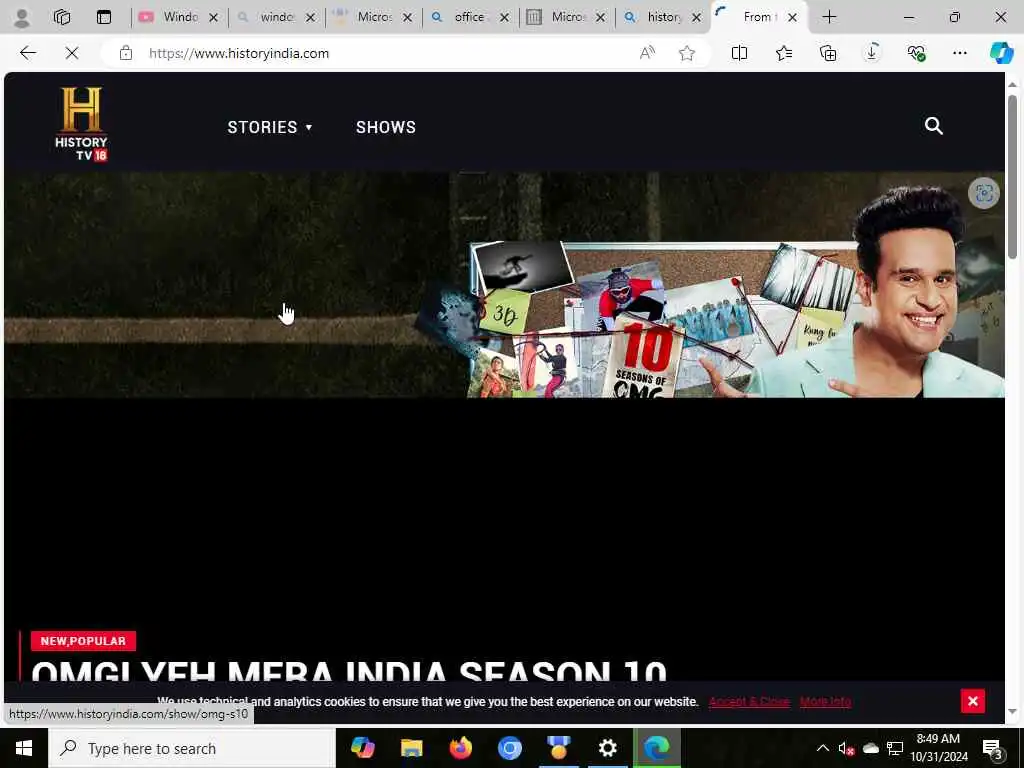Image resolution: width=1024 pixels, height=768 pixels.
Task: Open the site search magnifier icon
Action: (x=934, y=126)
